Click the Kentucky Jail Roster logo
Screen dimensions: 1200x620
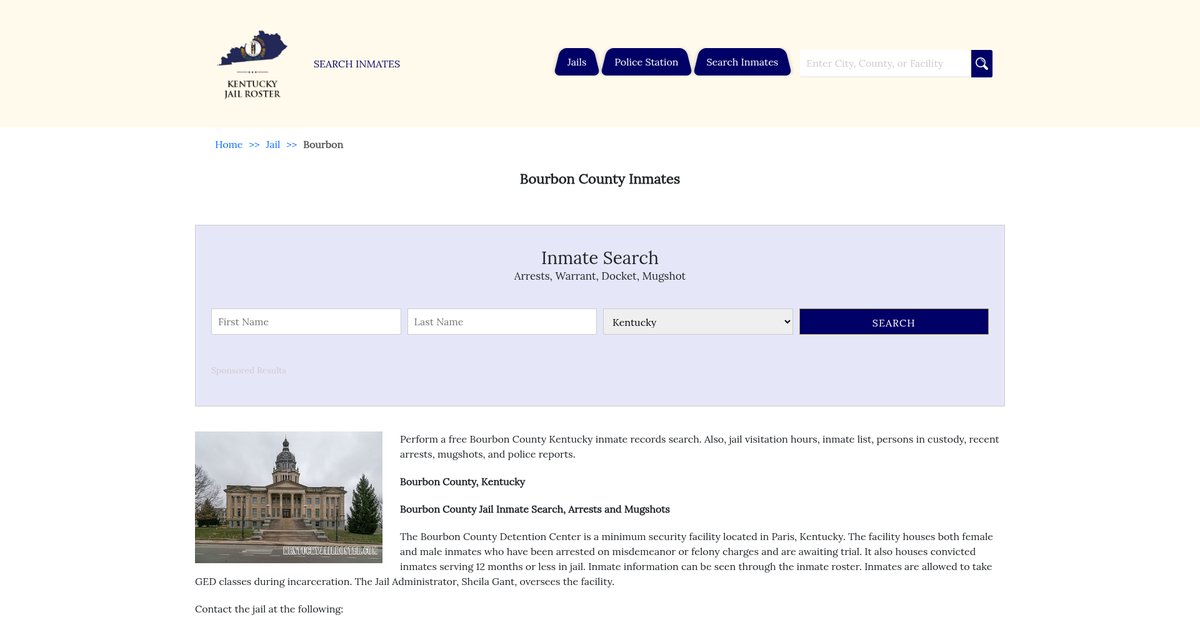pos(252,64)
